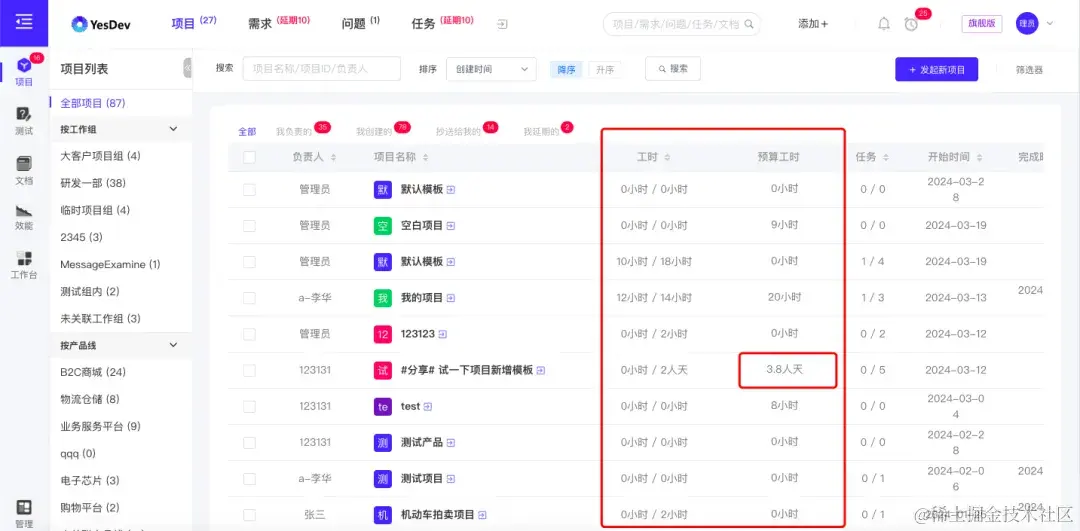Open link icon beside 机动车拍卖项目
The image size is (1080, 531).
tap(483, 515)
